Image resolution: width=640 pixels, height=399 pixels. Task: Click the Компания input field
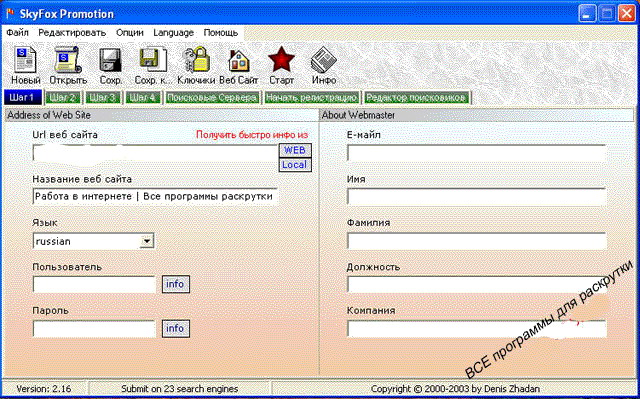[476, 329]
